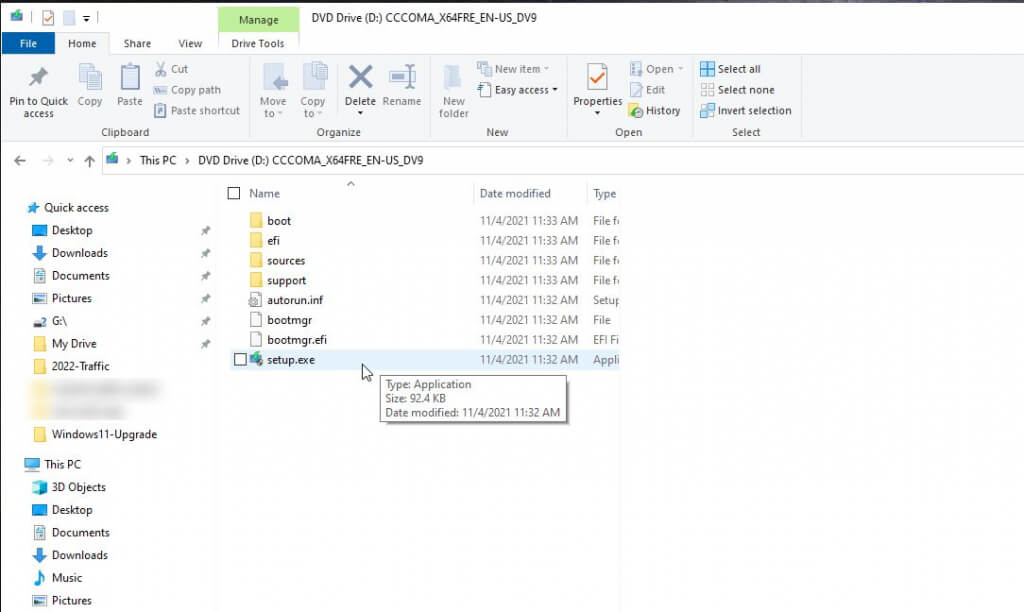Expand the Properties dropdown arrow
Screen dimensions: 1024x612
point(597,114)
